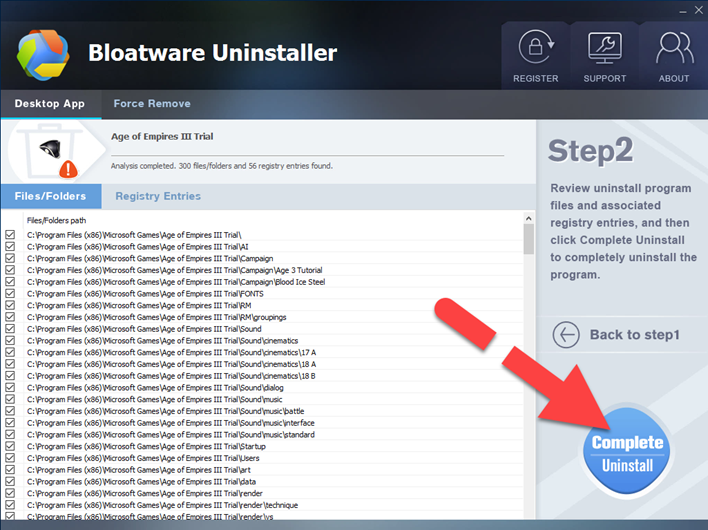Select the path text ending in Trial\data
Image resolution: width=708 pixels, height=530 pixels.
(141, 482)
